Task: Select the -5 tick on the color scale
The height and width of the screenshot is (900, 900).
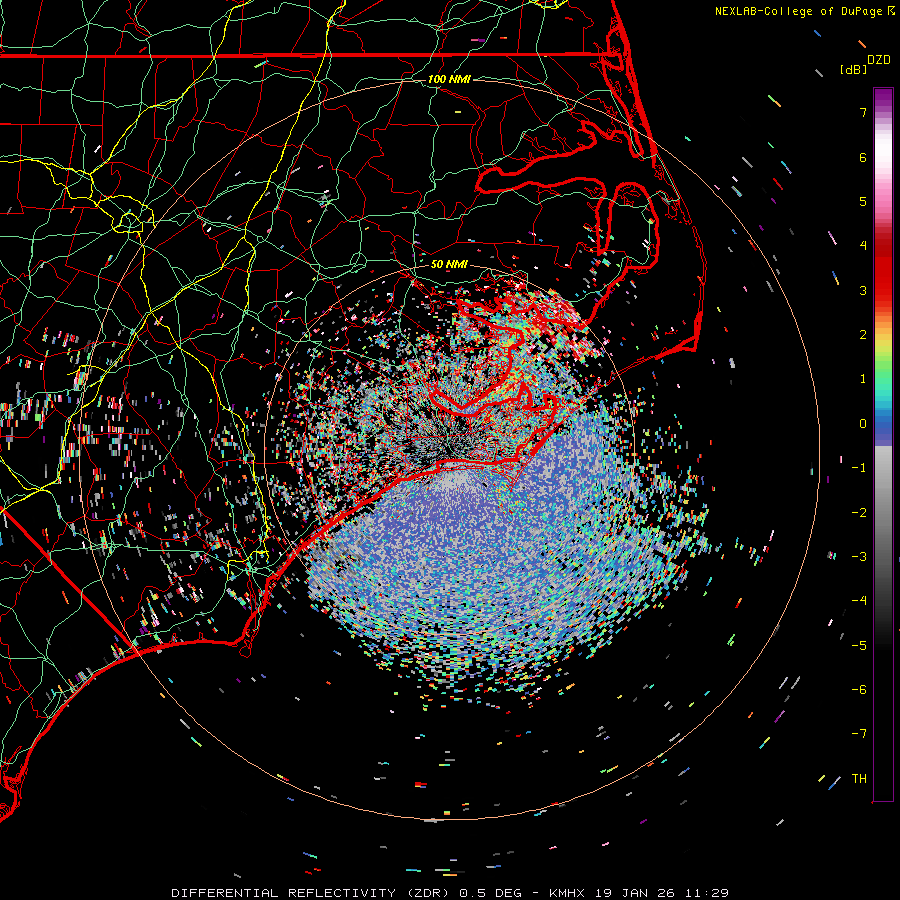Action: [859, 646]
